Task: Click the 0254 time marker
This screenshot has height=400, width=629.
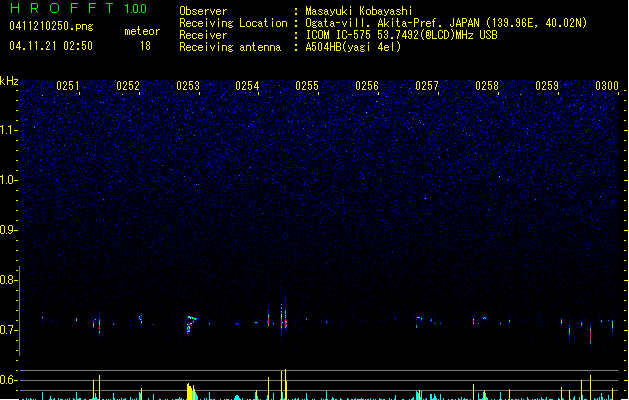Action: pos(247,86)
